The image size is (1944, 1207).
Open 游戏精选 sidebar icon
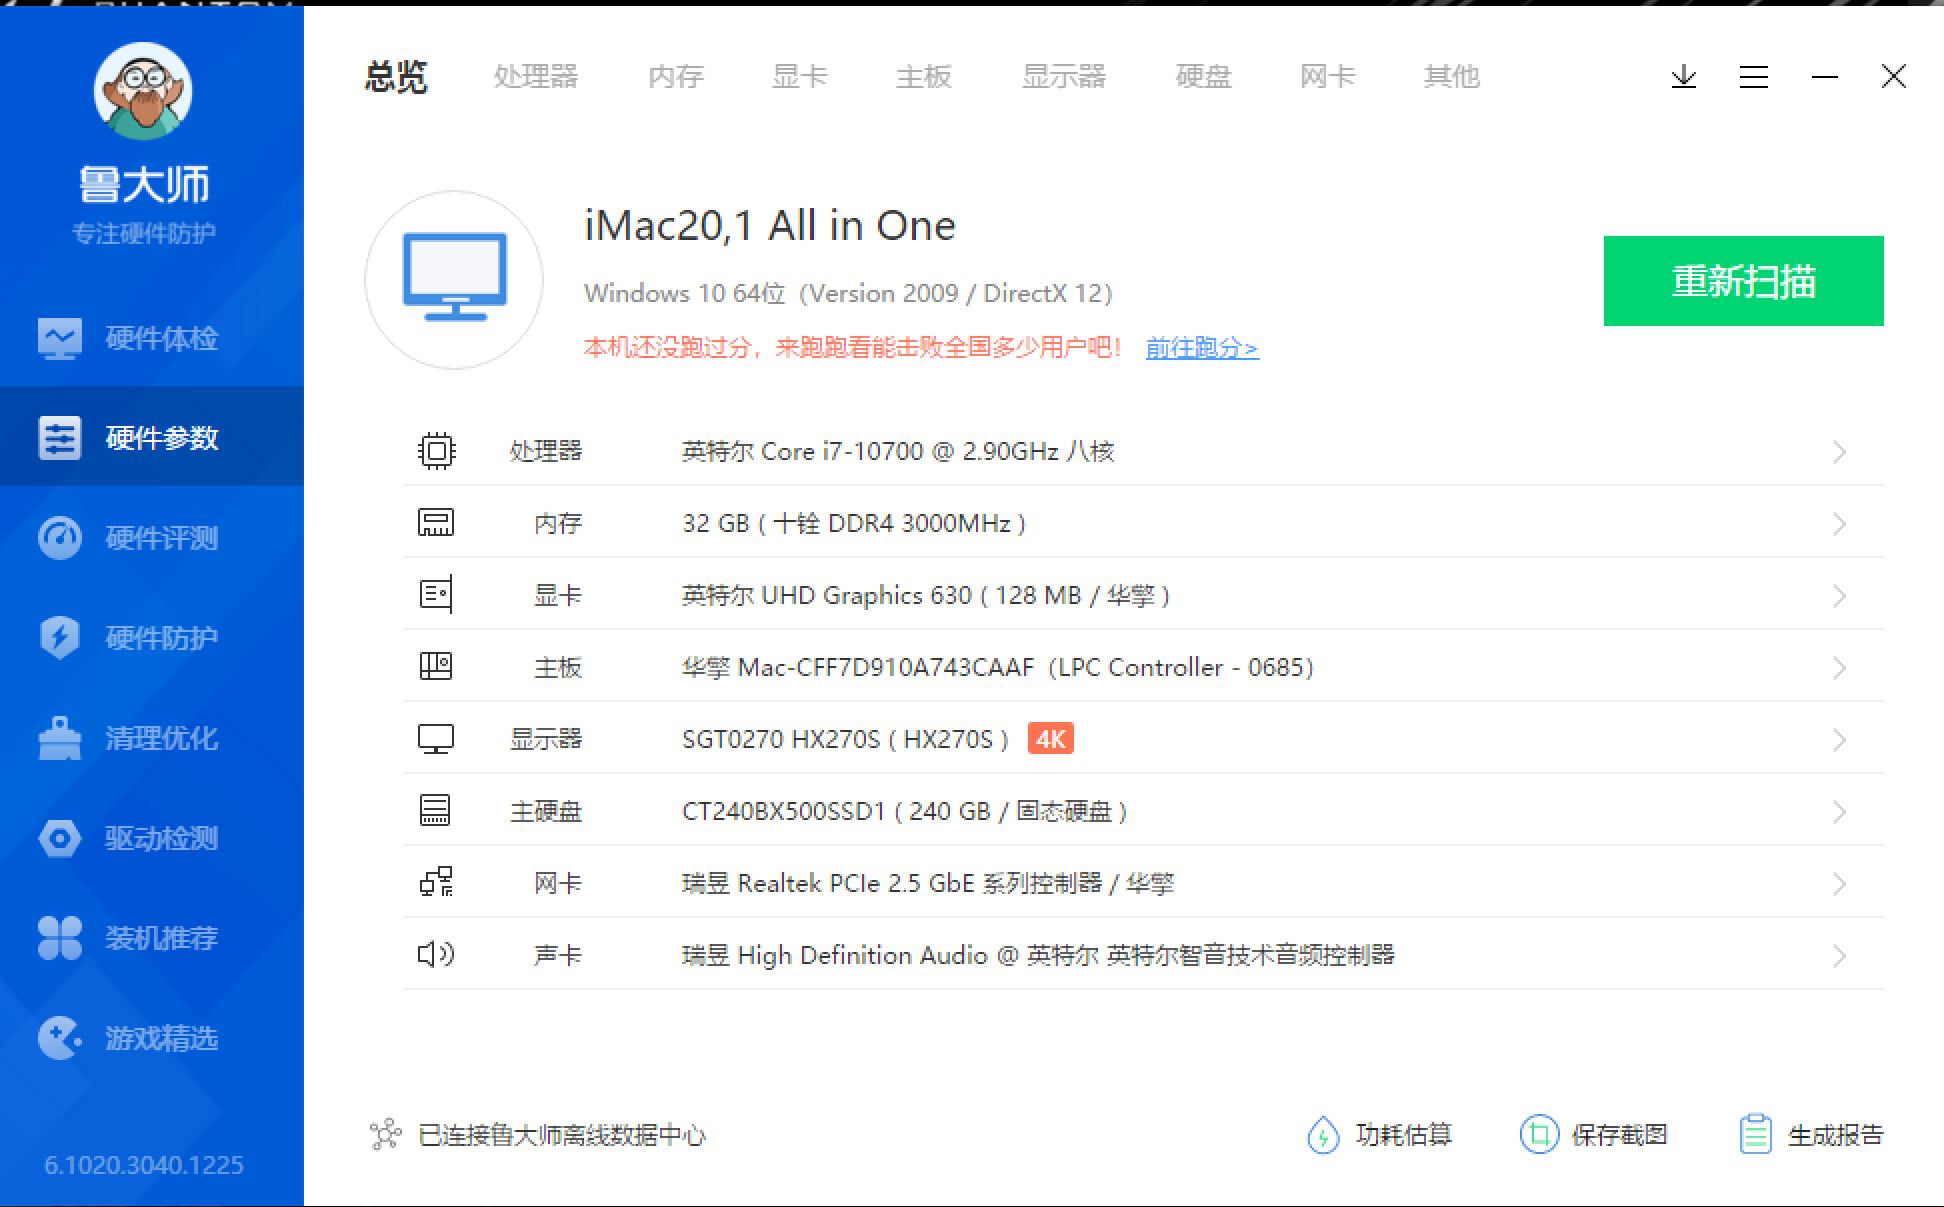coord(59,1038)
